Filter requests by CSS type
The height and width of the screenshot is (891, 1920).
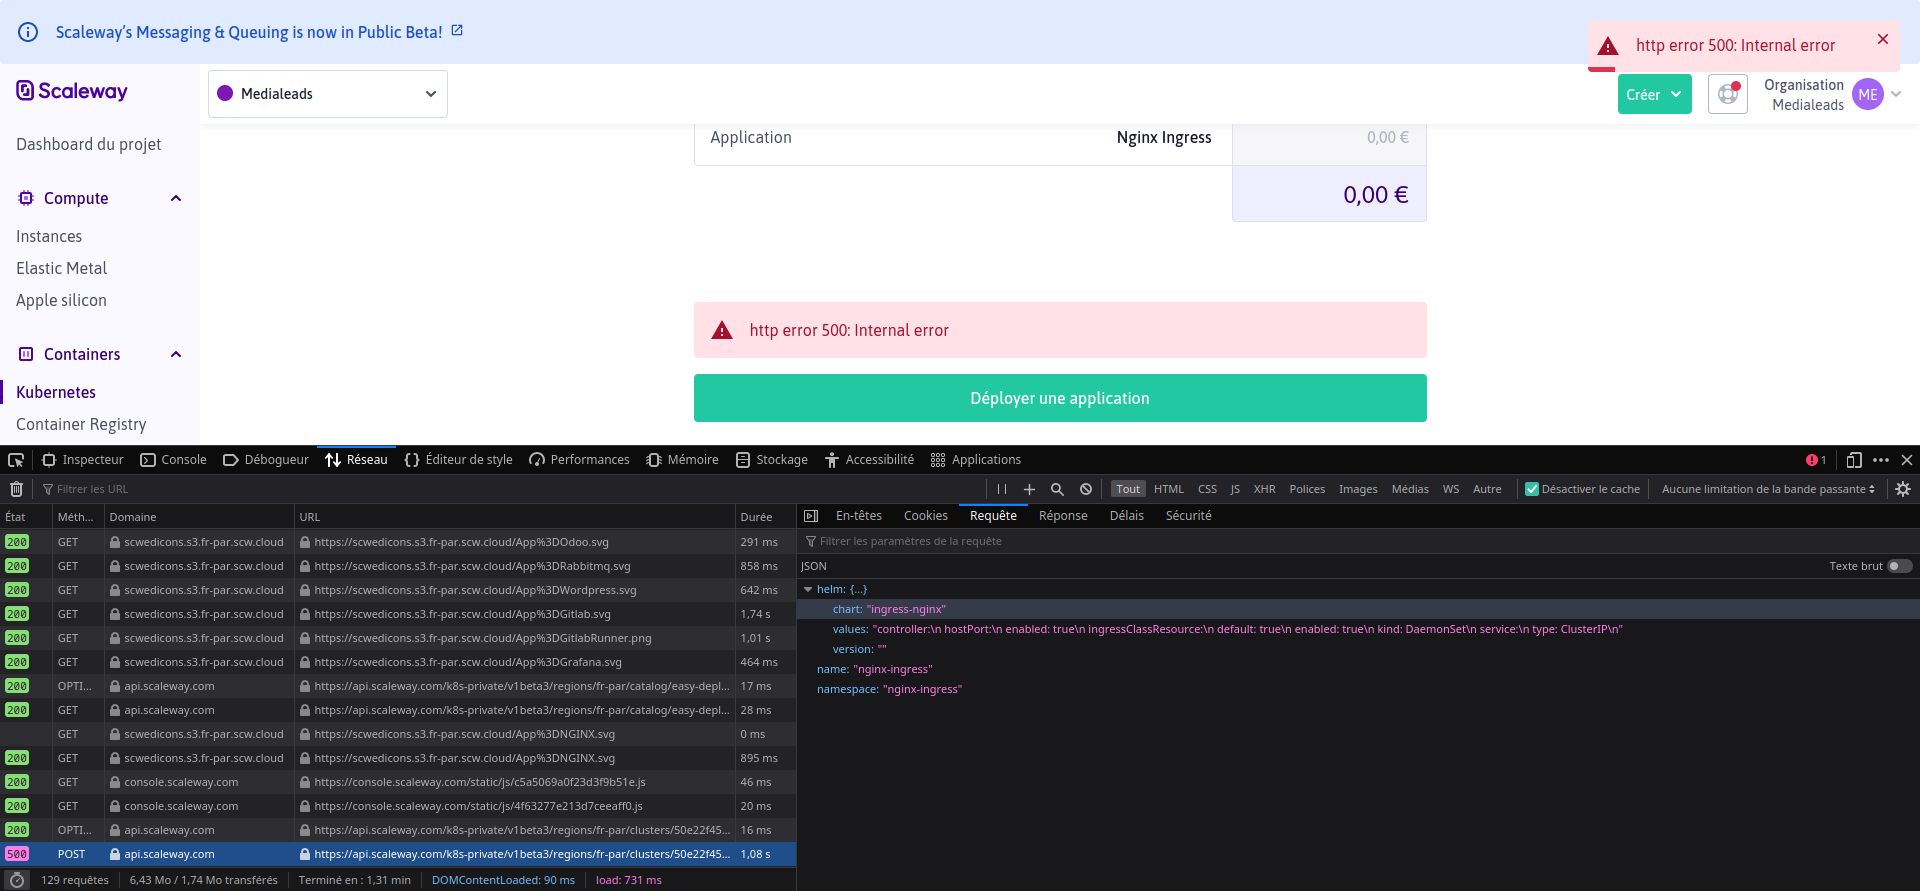click(x=1208, y=489)
